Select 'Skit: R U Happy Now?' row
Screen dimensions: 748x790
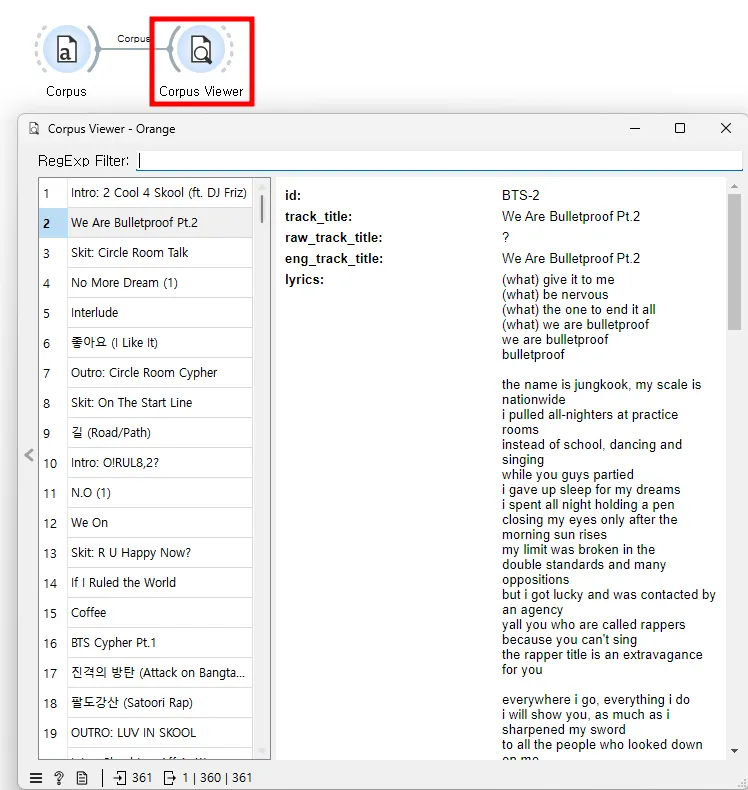click(159, 553)
